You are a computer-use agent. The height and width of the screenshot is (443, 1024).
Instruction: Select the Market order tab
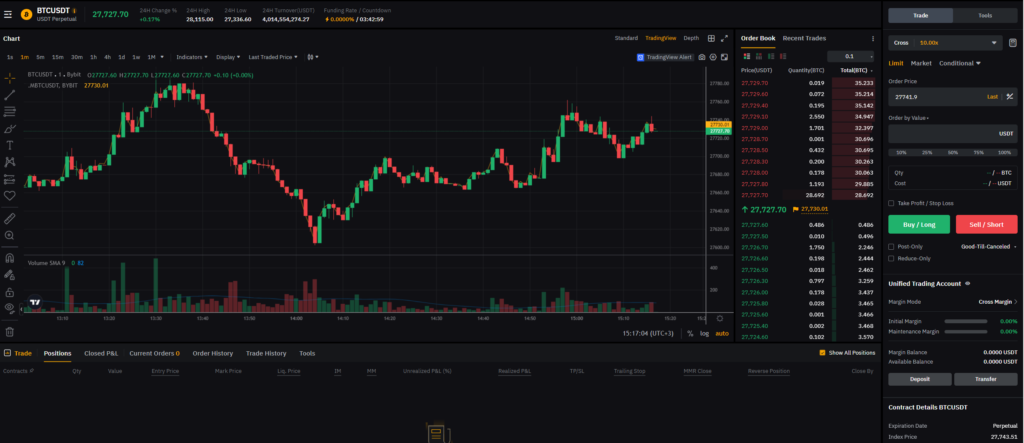(x=921, y=63)
